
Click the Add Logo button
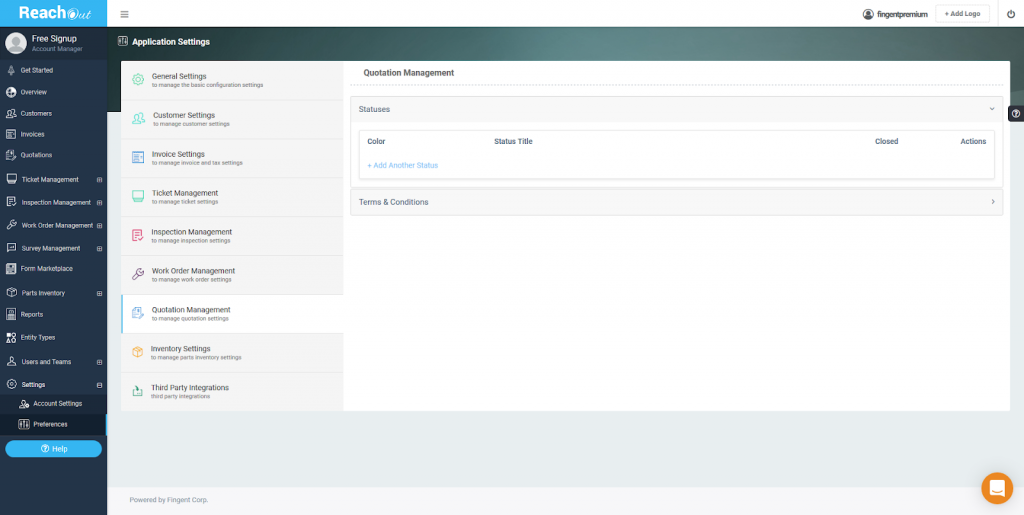click(x=962, y=14)
